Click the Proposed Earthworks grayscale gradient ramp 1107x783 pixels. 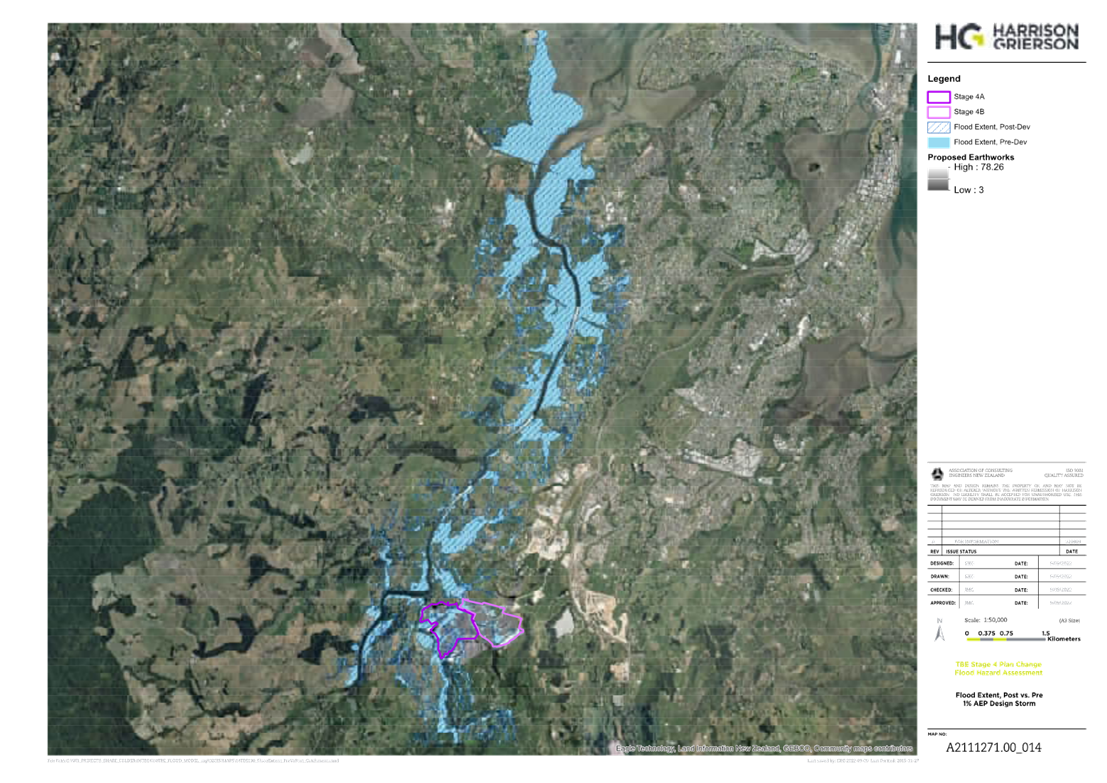938,178
